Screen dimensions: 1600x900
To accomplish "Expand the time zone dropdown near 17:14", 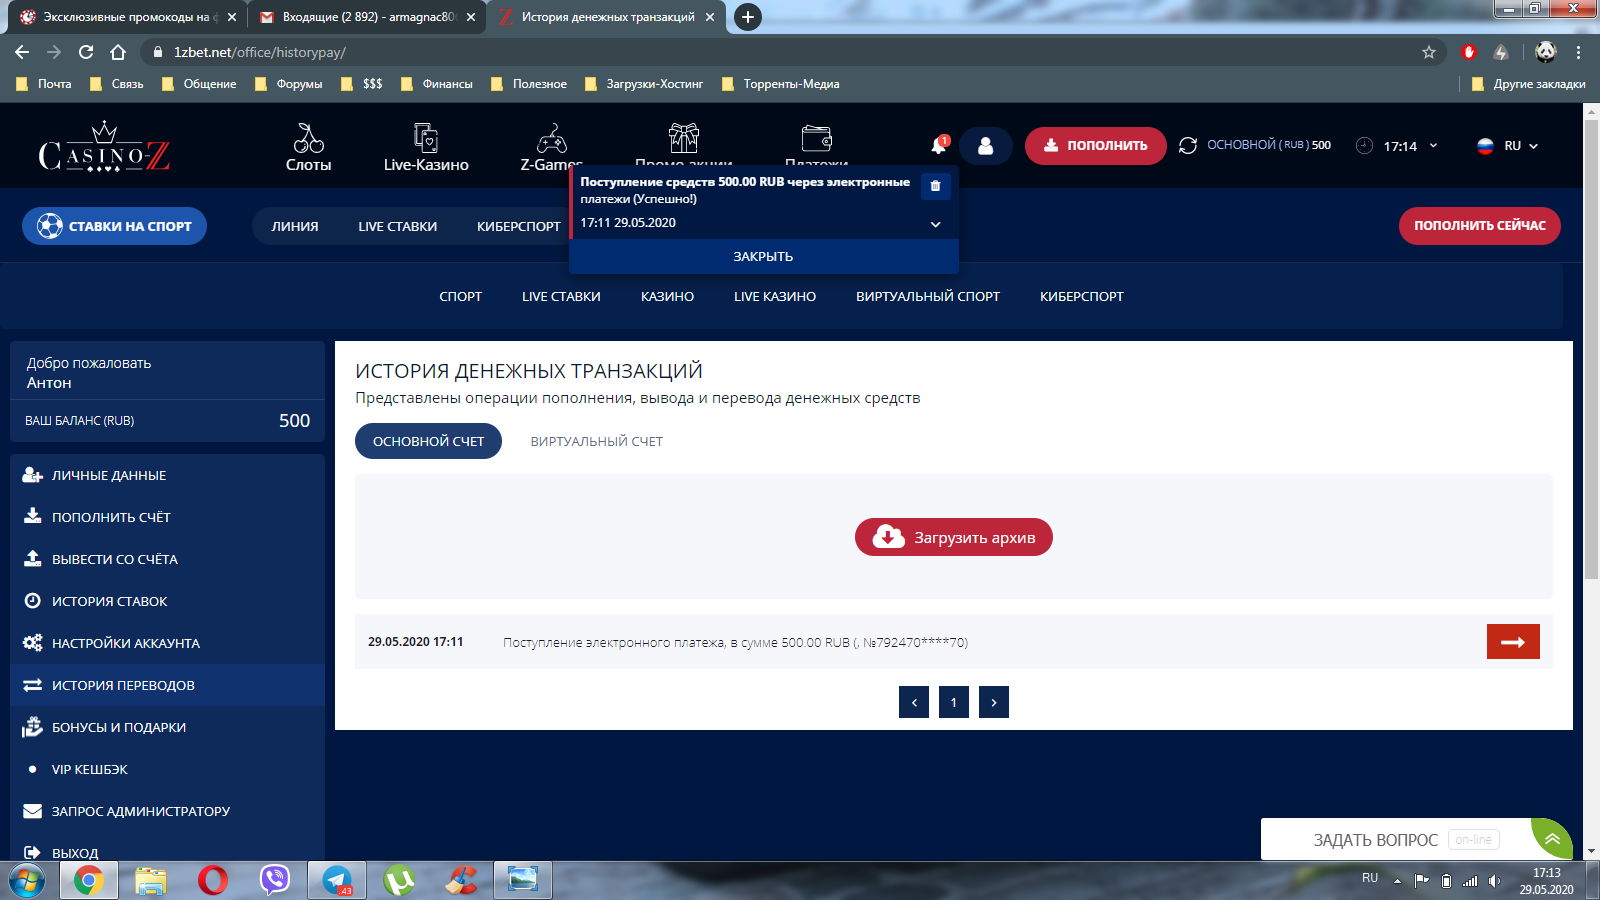I will pos(1433,146).
